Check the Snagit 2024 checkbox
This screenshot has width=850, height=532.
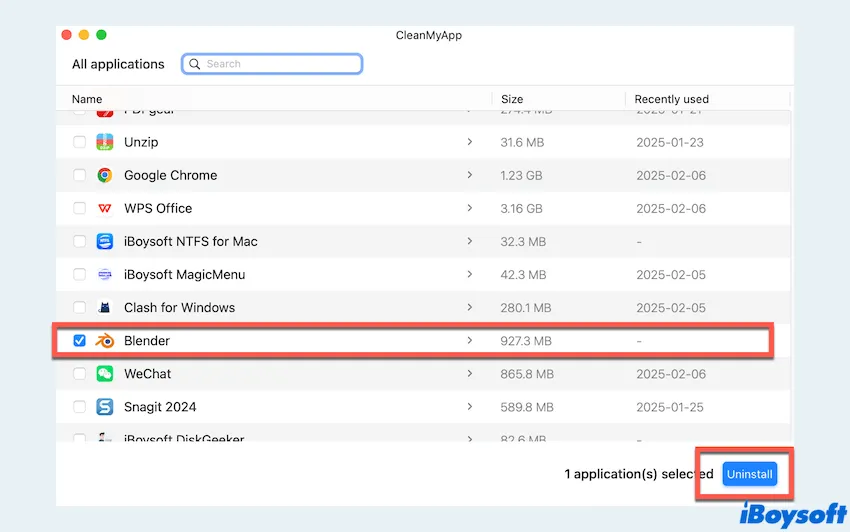point(79,407)
